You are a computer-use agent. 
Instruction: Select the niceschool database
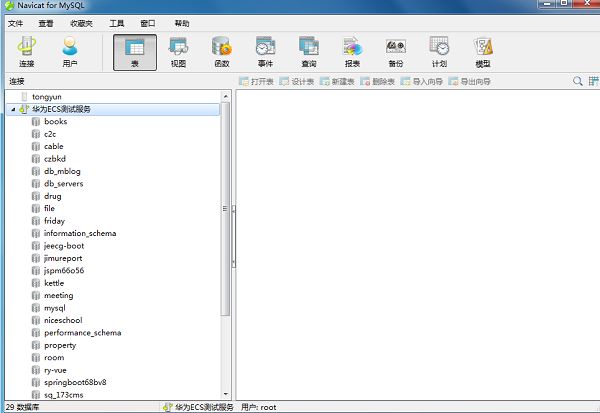(63, 320)
